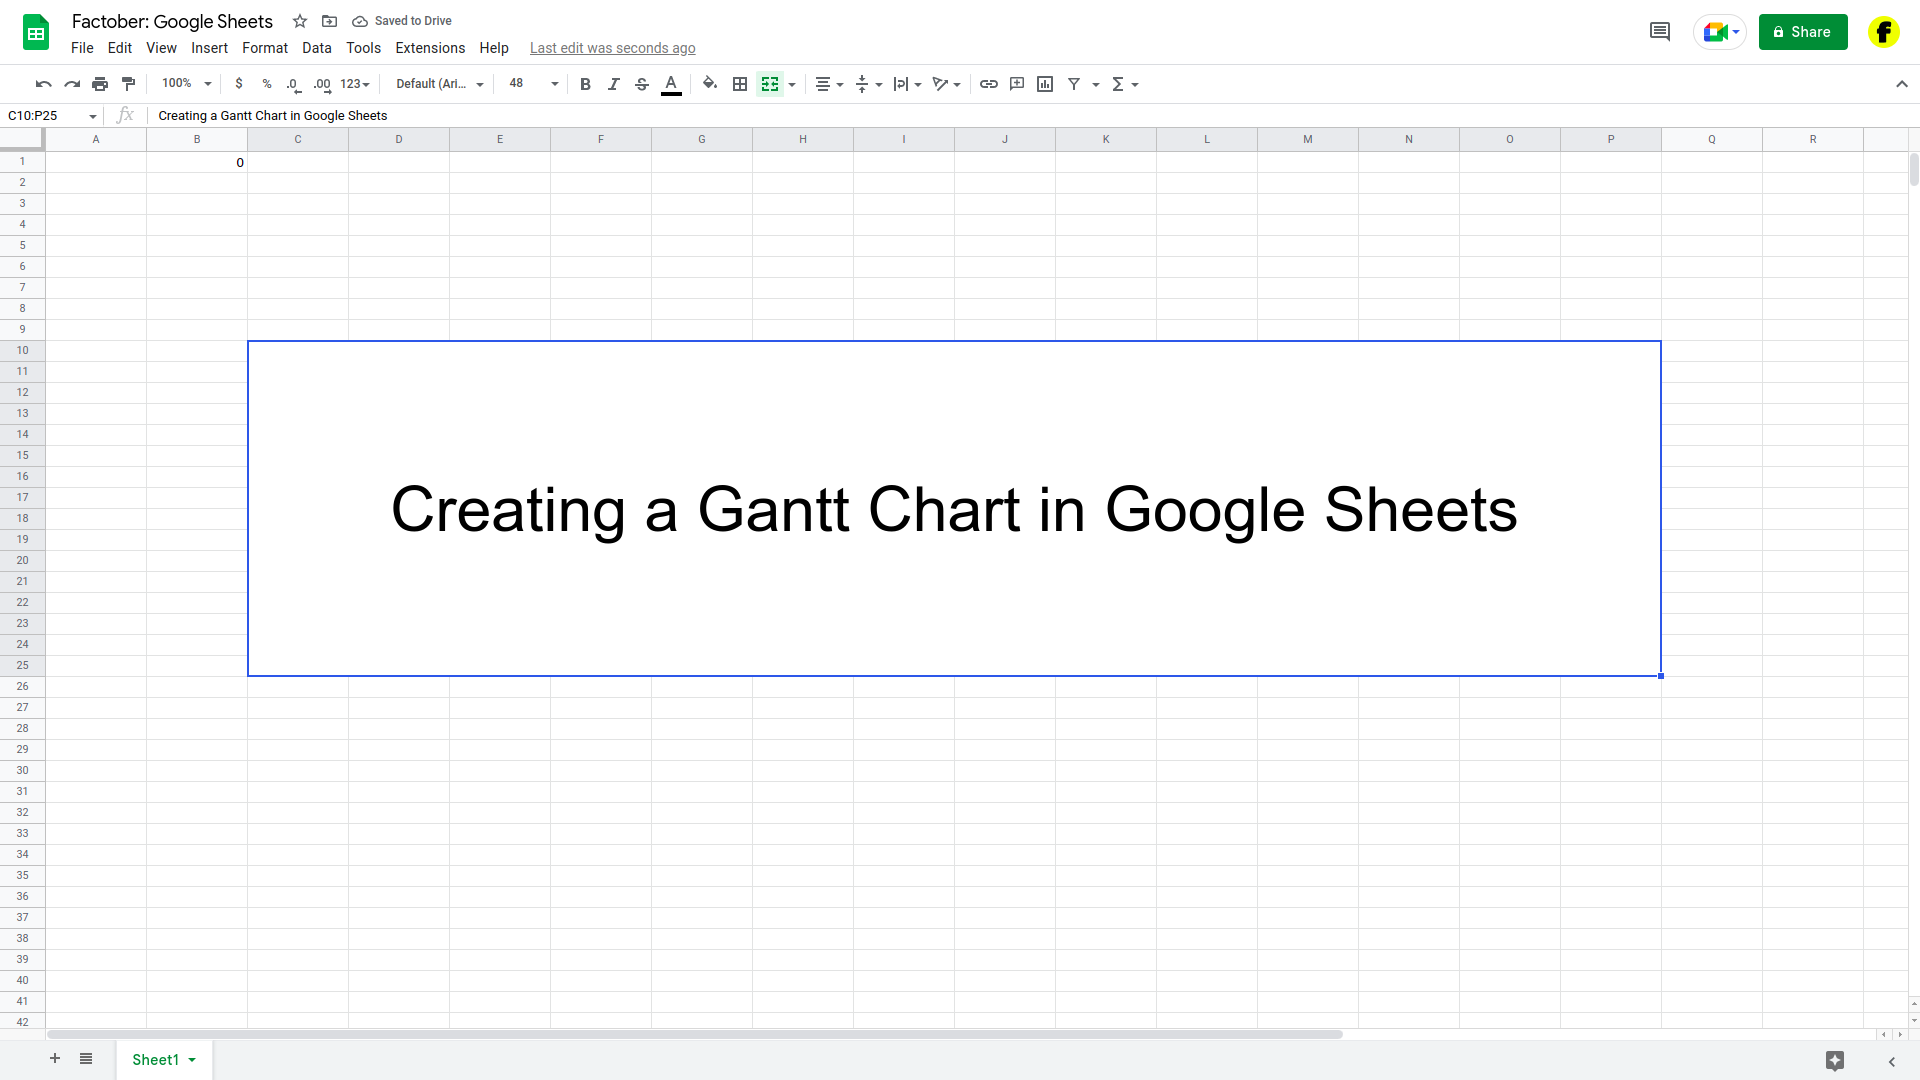Format as currency with dollar icon
This screenshot has height=1080, width=1920.
tap(239, 84)
